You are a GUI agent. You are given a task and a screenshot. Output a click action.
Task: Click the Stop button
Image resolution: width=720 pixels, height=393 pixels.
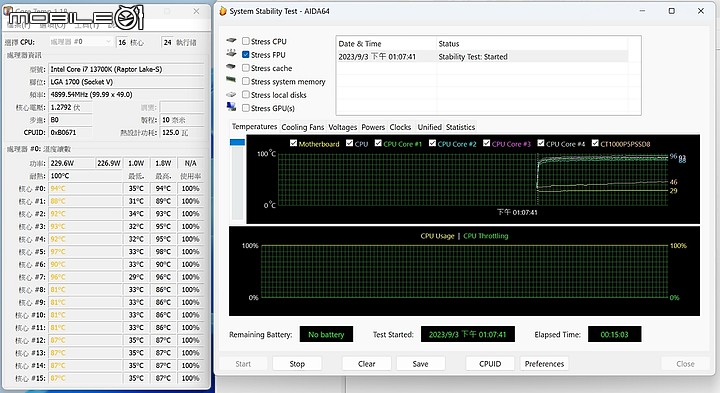297,364
